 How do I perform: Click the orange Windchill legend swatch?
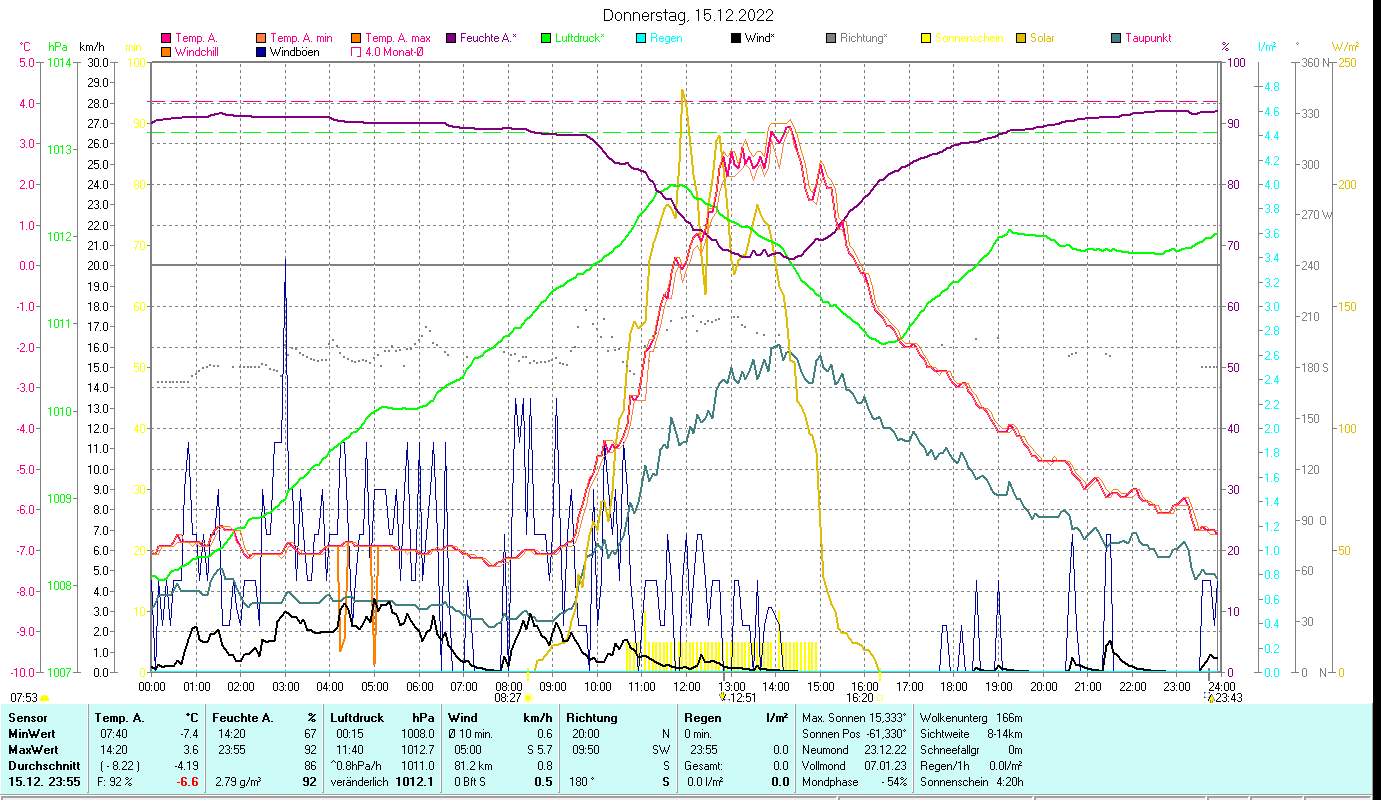166,51
